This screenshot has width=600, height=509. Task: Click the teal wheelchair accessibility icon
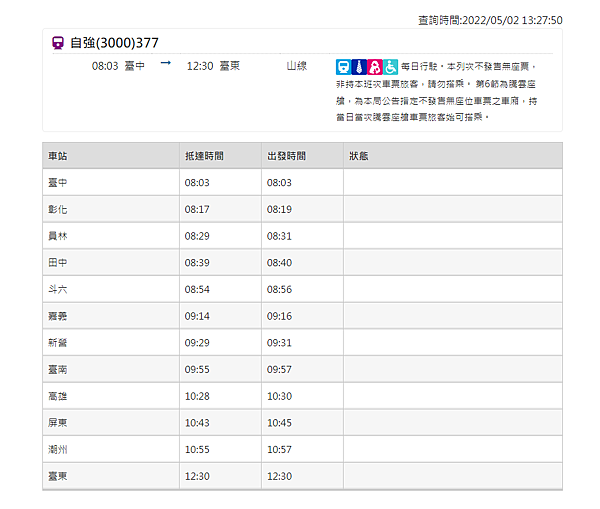(391, 67)
